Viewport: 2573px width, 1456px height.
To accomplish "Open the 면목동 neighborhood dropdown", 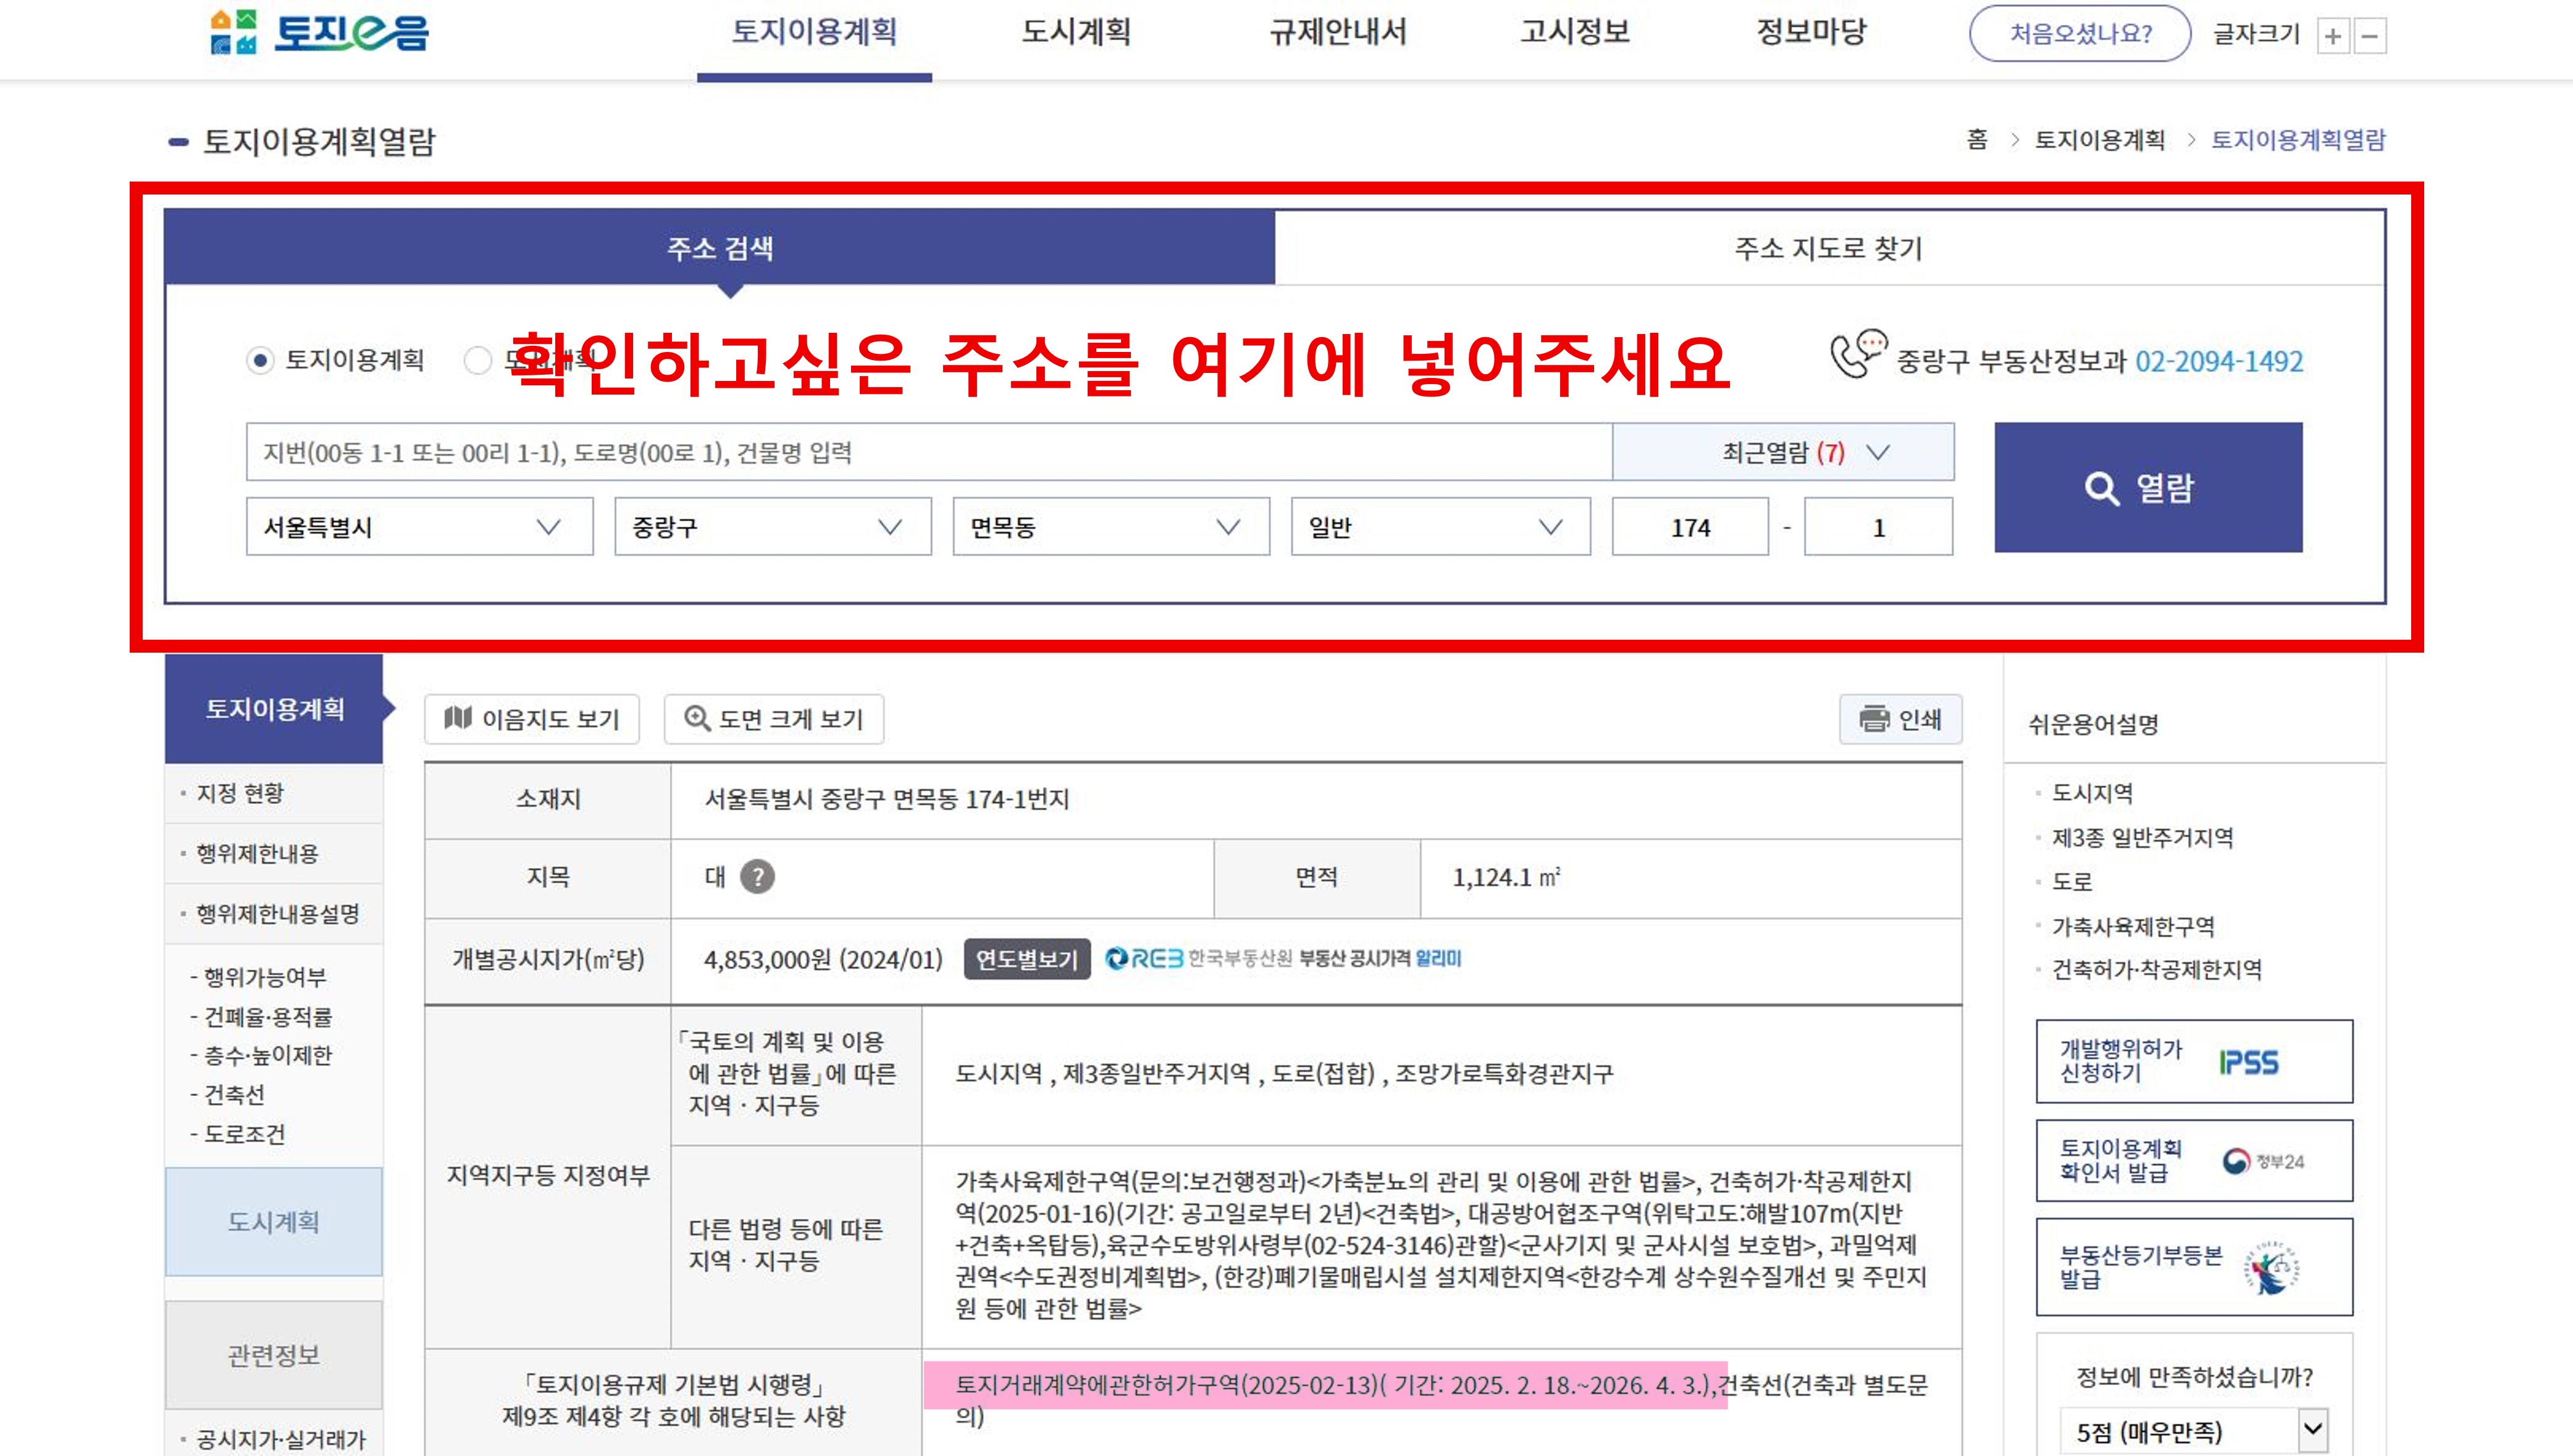I will (x=1111, y=527).
